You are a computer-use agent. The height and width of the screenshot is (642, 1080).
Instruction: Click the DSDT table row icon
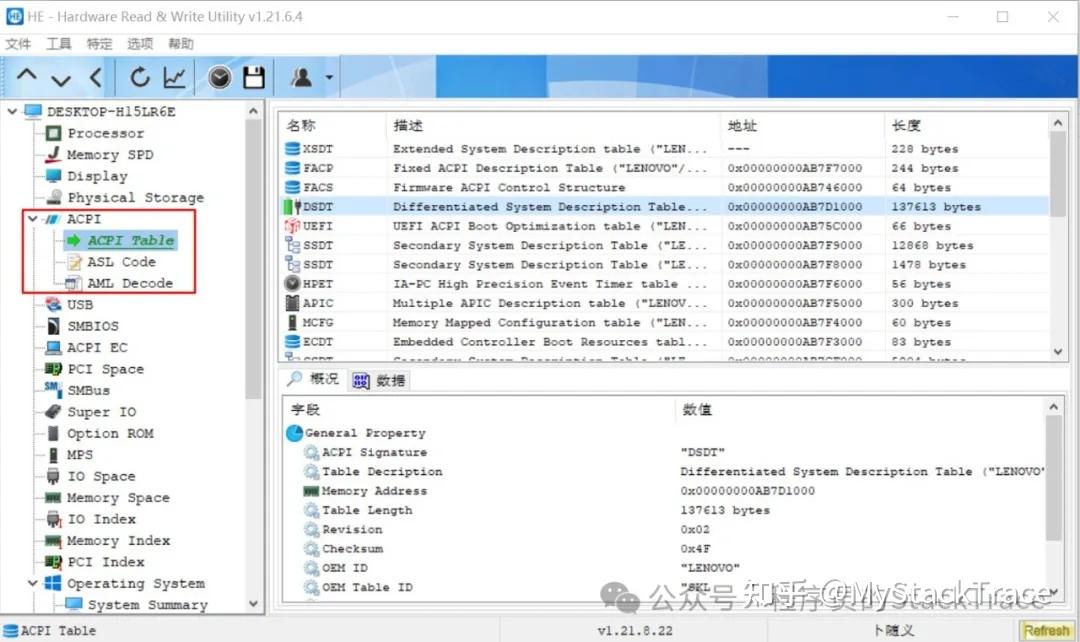pos(292,207)
